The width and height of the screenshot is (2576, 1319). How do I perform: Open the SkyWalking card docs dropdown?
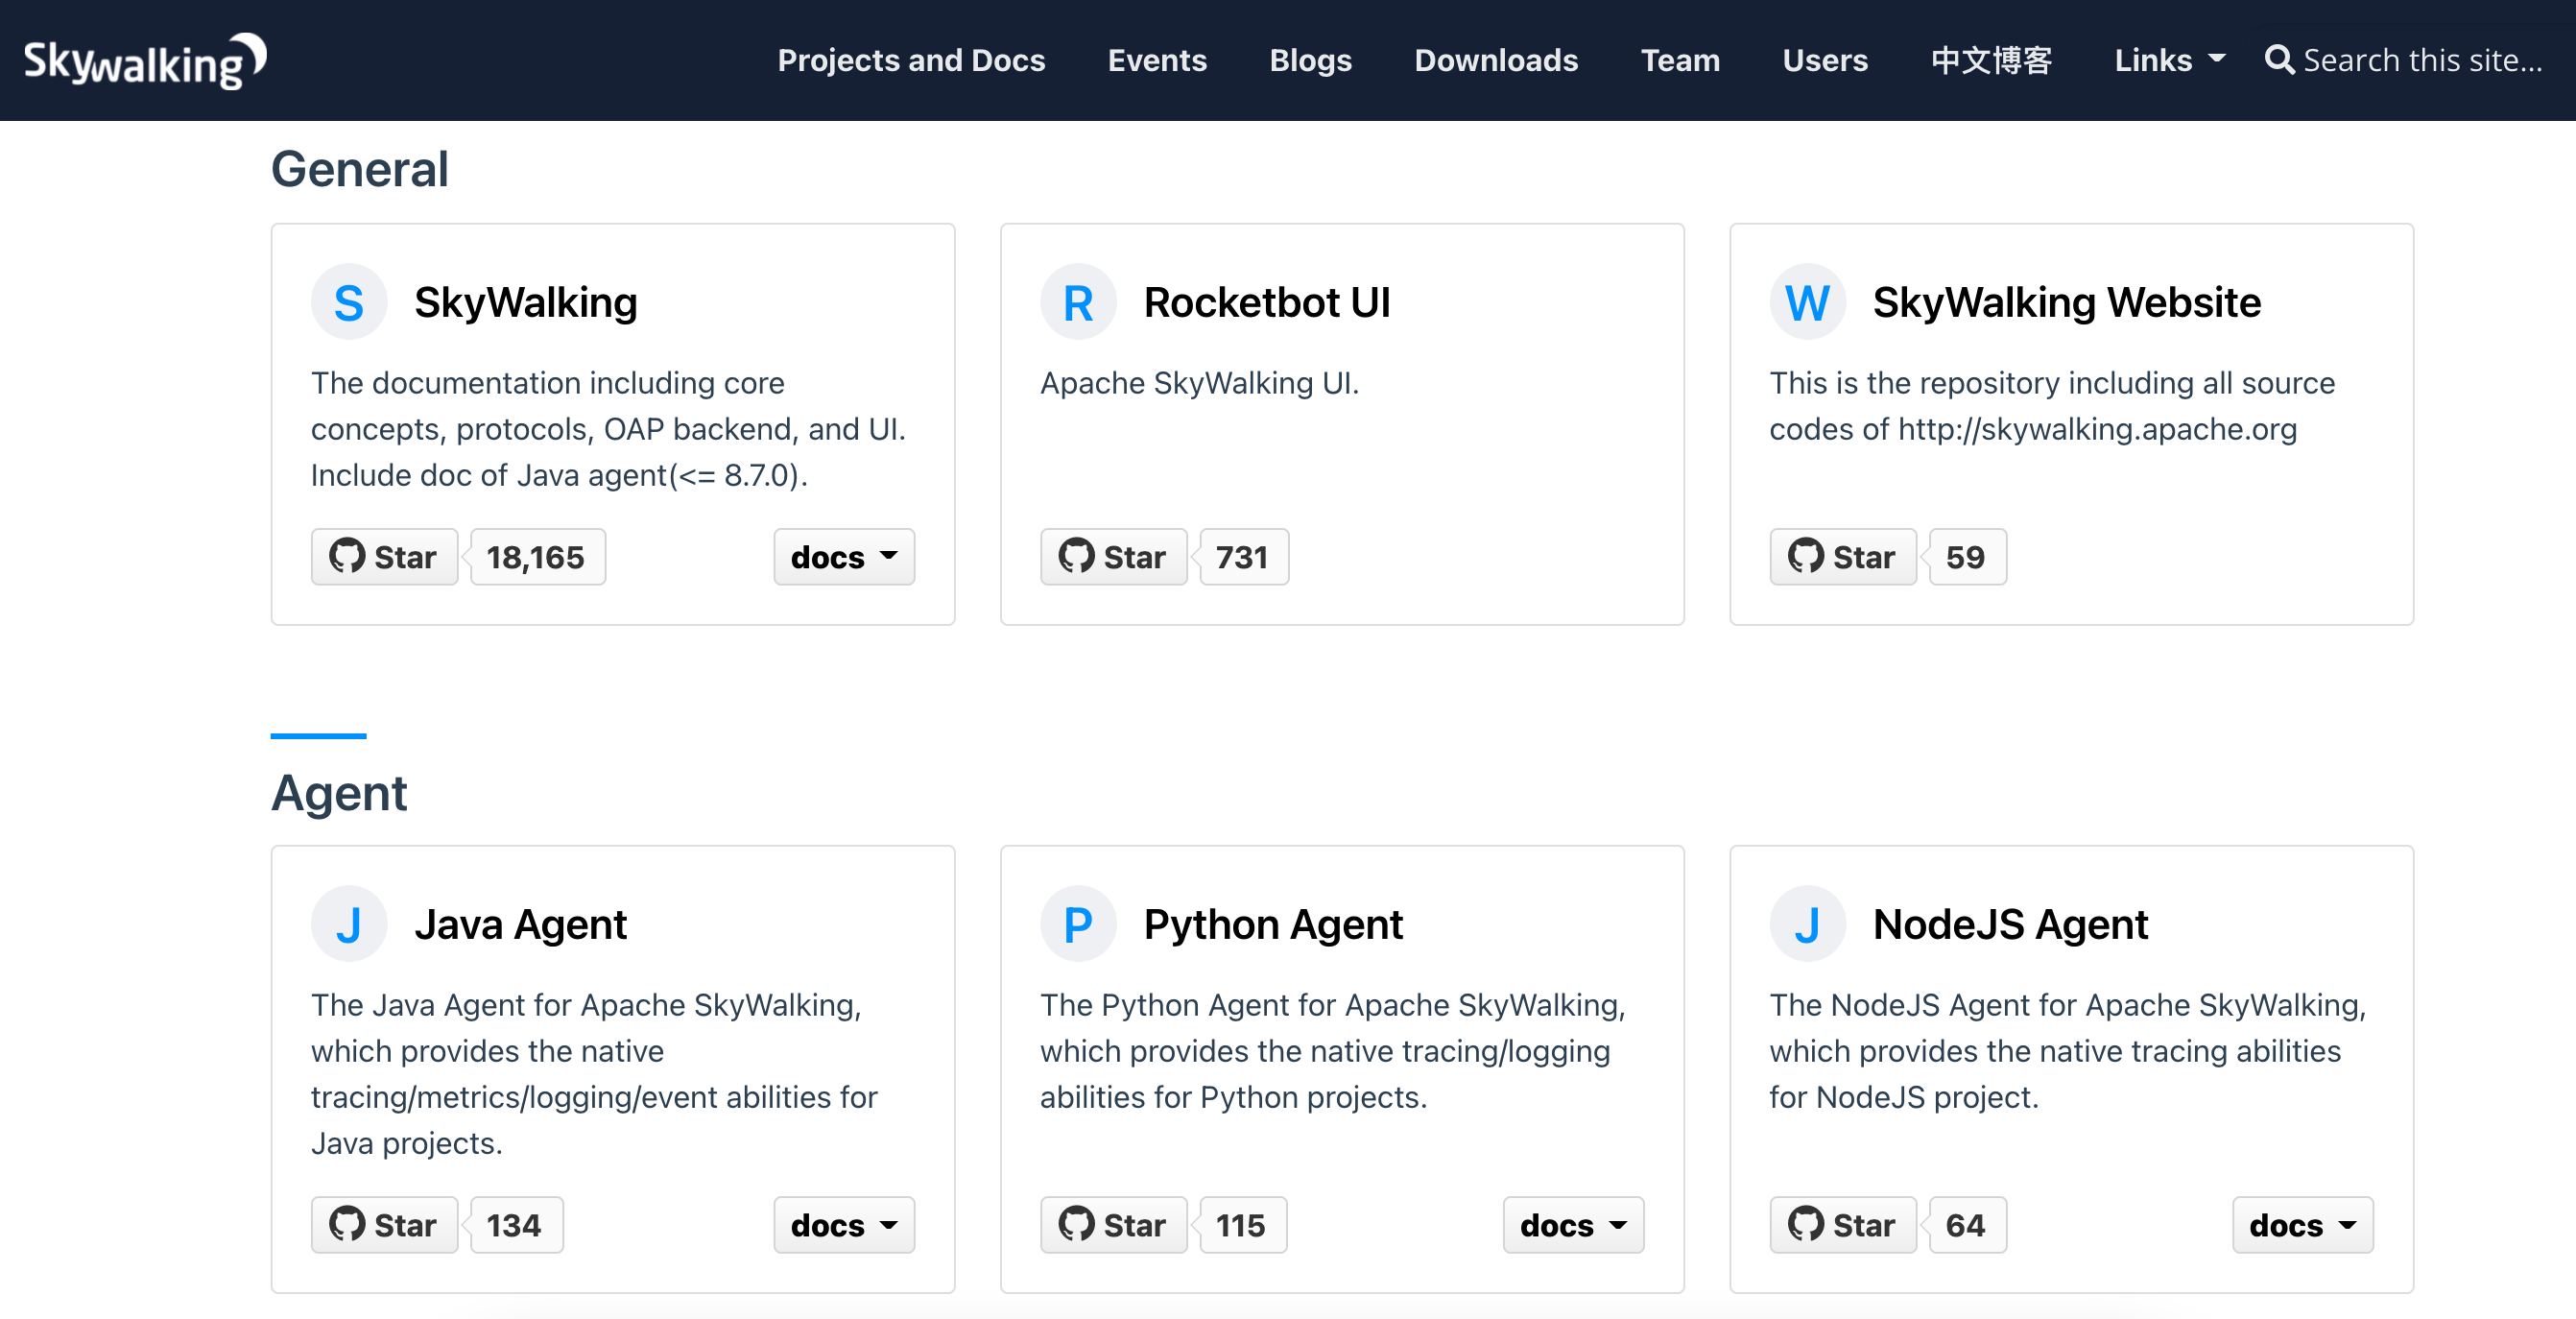(843, 557)
